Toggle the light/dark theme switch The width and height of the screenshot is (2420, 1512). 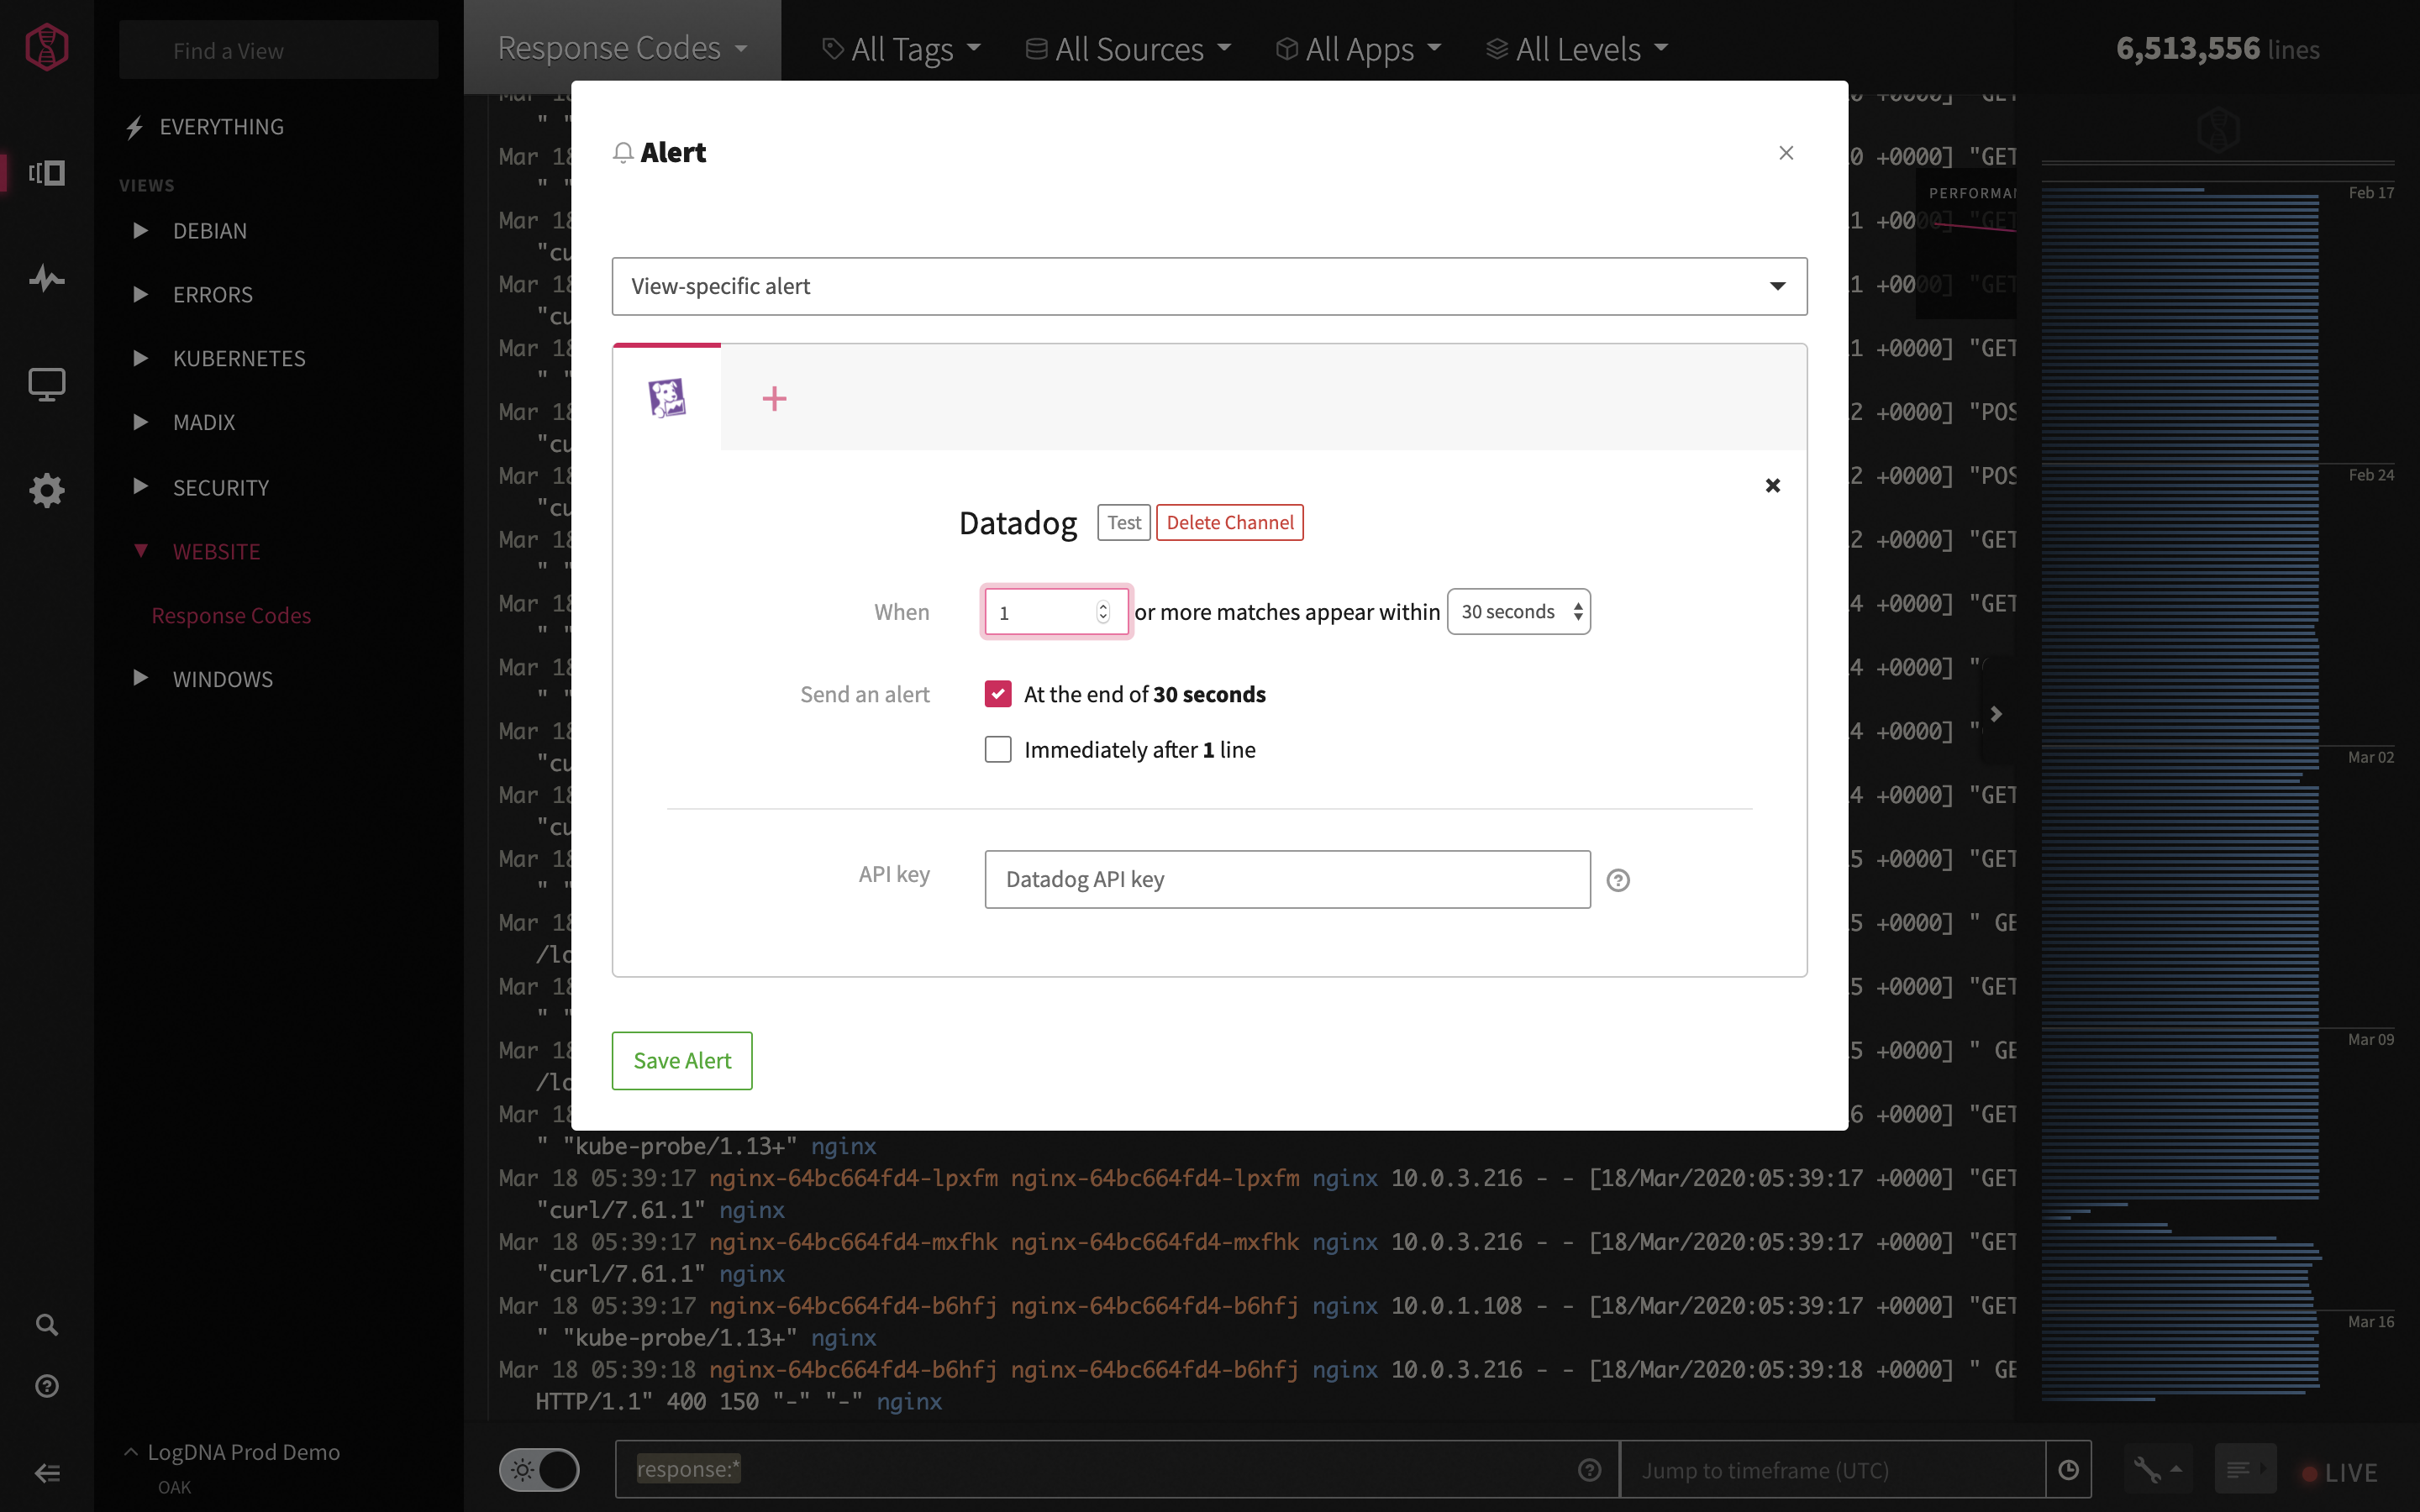point(539,1470)
